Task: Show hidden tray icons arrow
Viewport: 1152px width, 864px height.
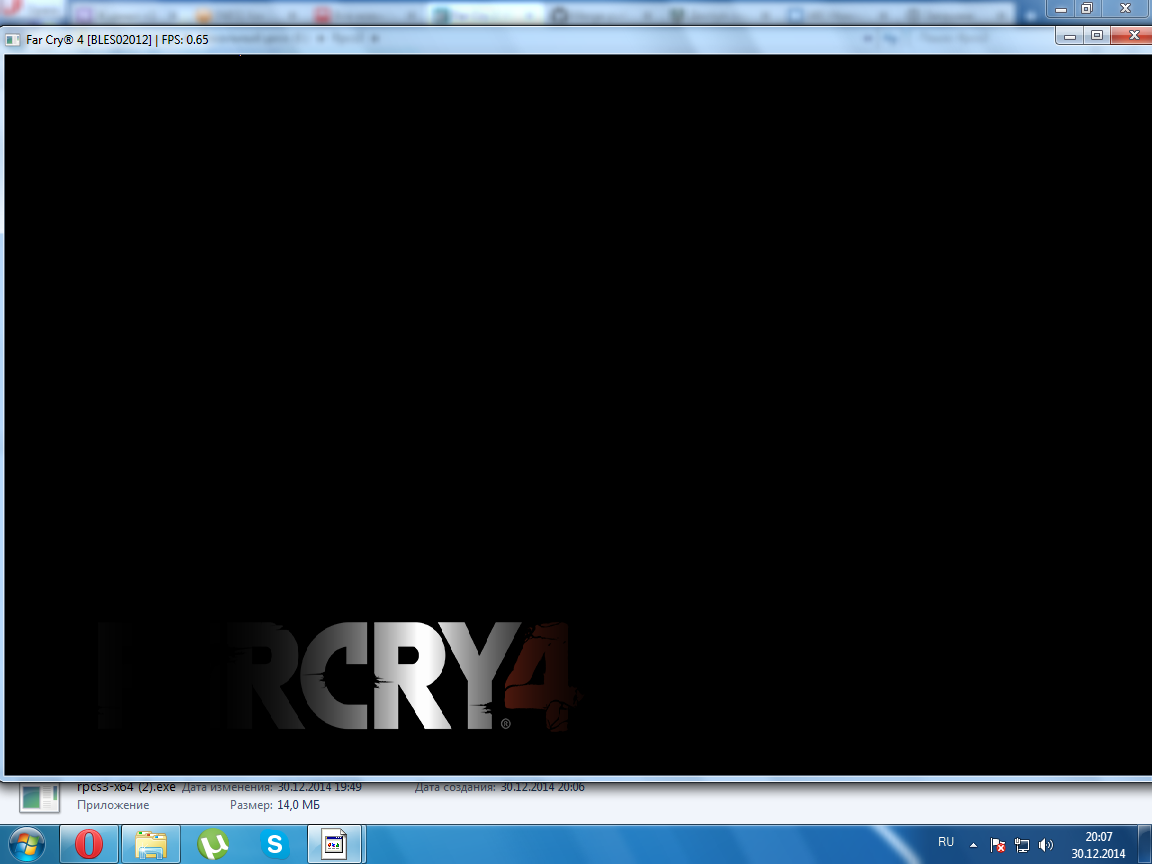Action: [x=973, y=845]
